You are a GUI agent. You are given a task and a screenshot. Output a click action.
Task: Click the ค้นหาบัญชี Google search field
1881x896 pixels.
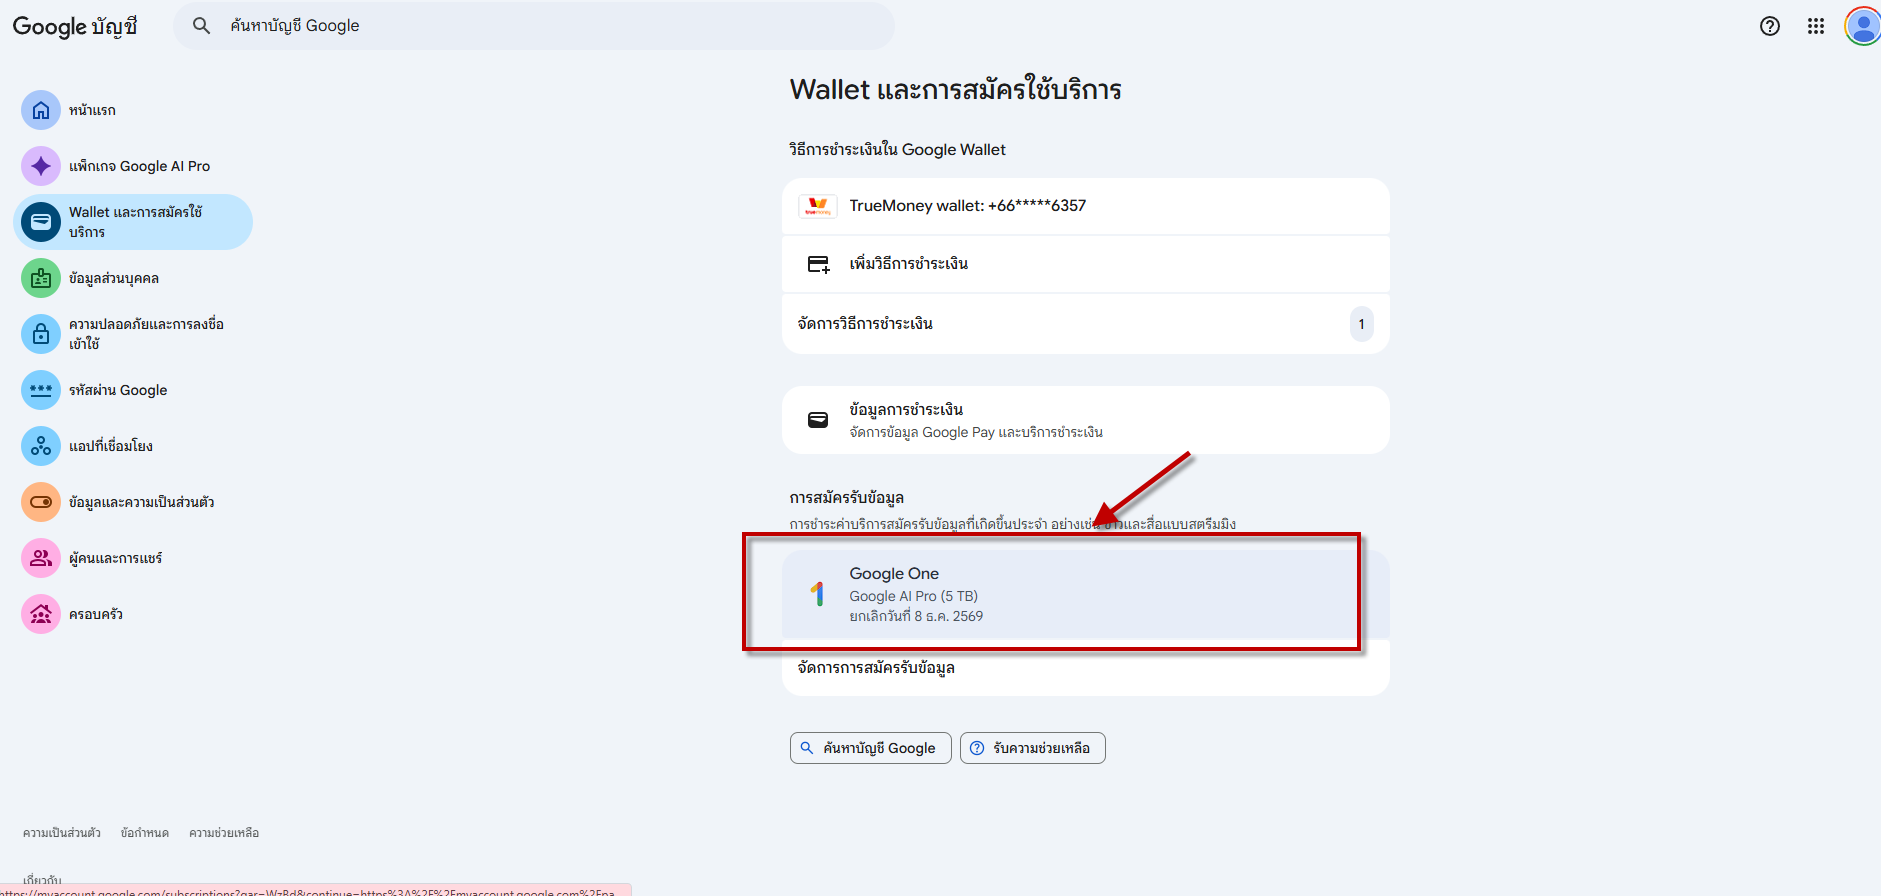point(534,26)
